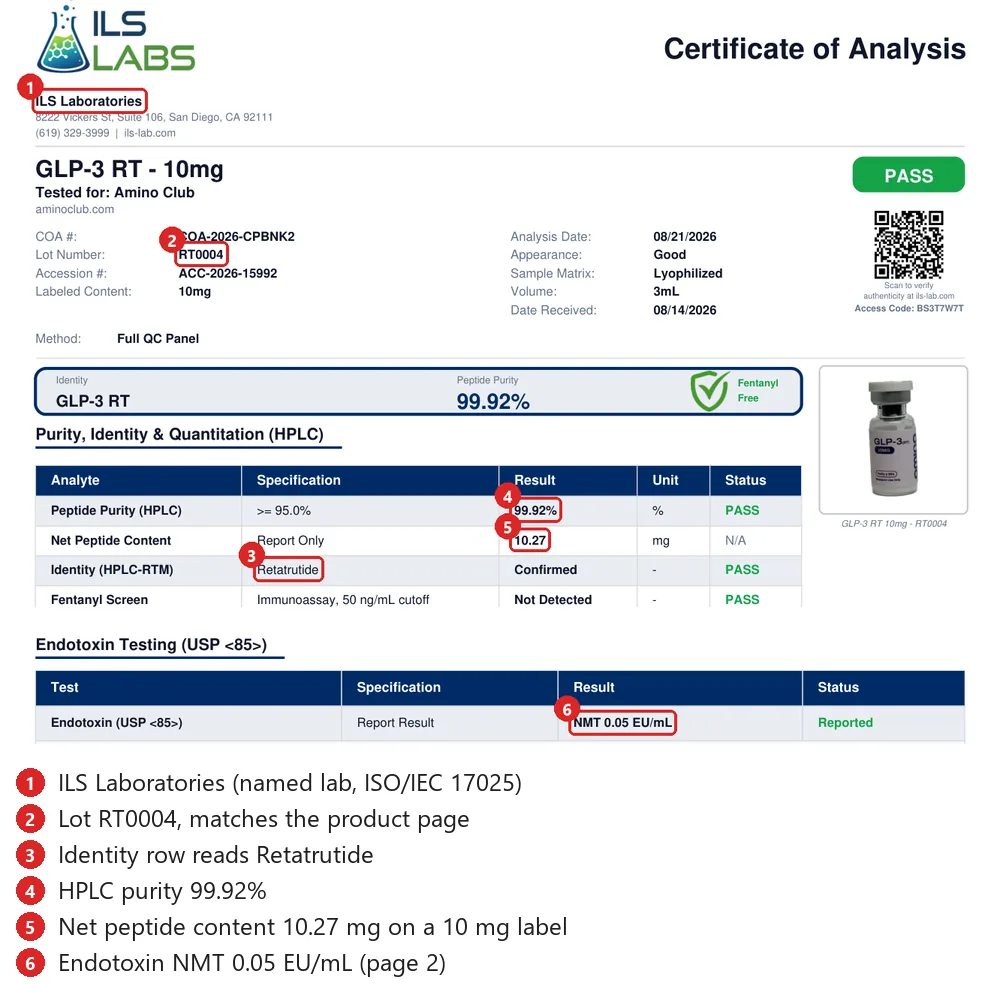Click the green Reported status
The height and width of the screenshot is (1000, 1000).
coord(845,723)
